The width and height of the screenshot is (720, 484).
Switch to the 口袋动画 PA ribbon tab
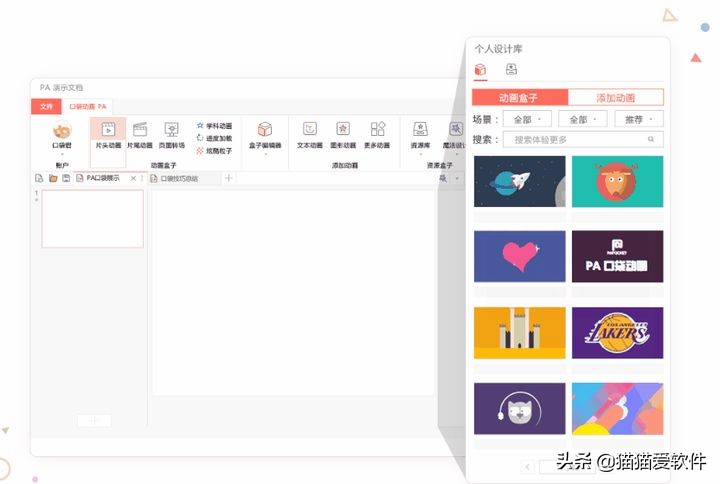pos(88,107)
